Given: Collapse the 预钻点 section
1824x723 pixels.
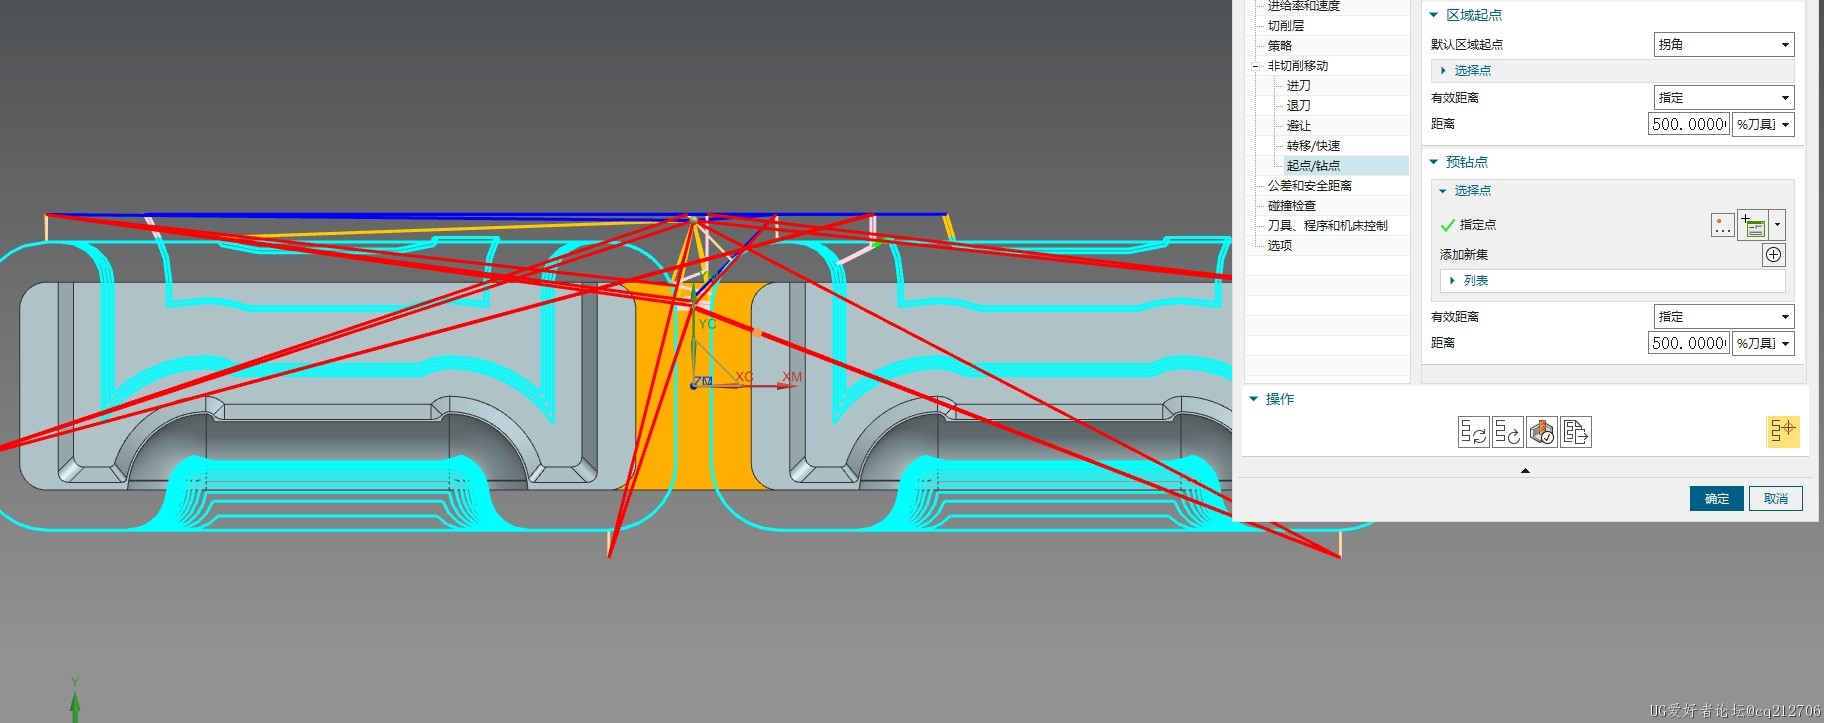Looking at the screenshot, I should click(1433, 162).
